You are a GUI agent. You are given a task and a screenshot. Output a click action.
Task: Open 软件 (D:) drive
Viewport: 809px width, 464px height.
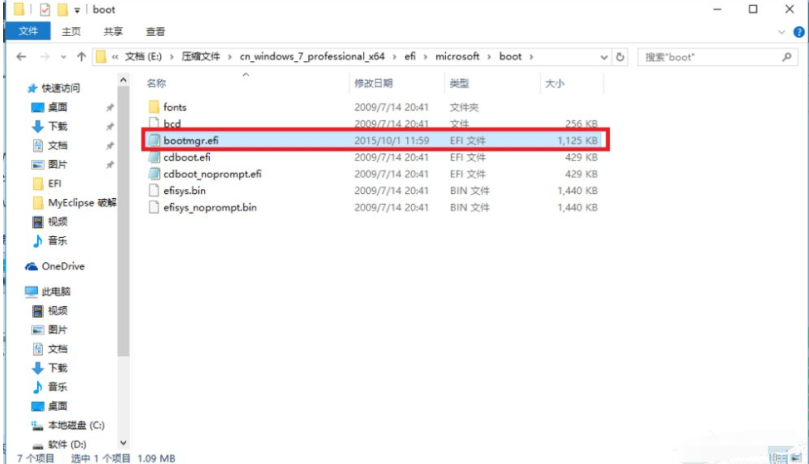click(67, 444)
